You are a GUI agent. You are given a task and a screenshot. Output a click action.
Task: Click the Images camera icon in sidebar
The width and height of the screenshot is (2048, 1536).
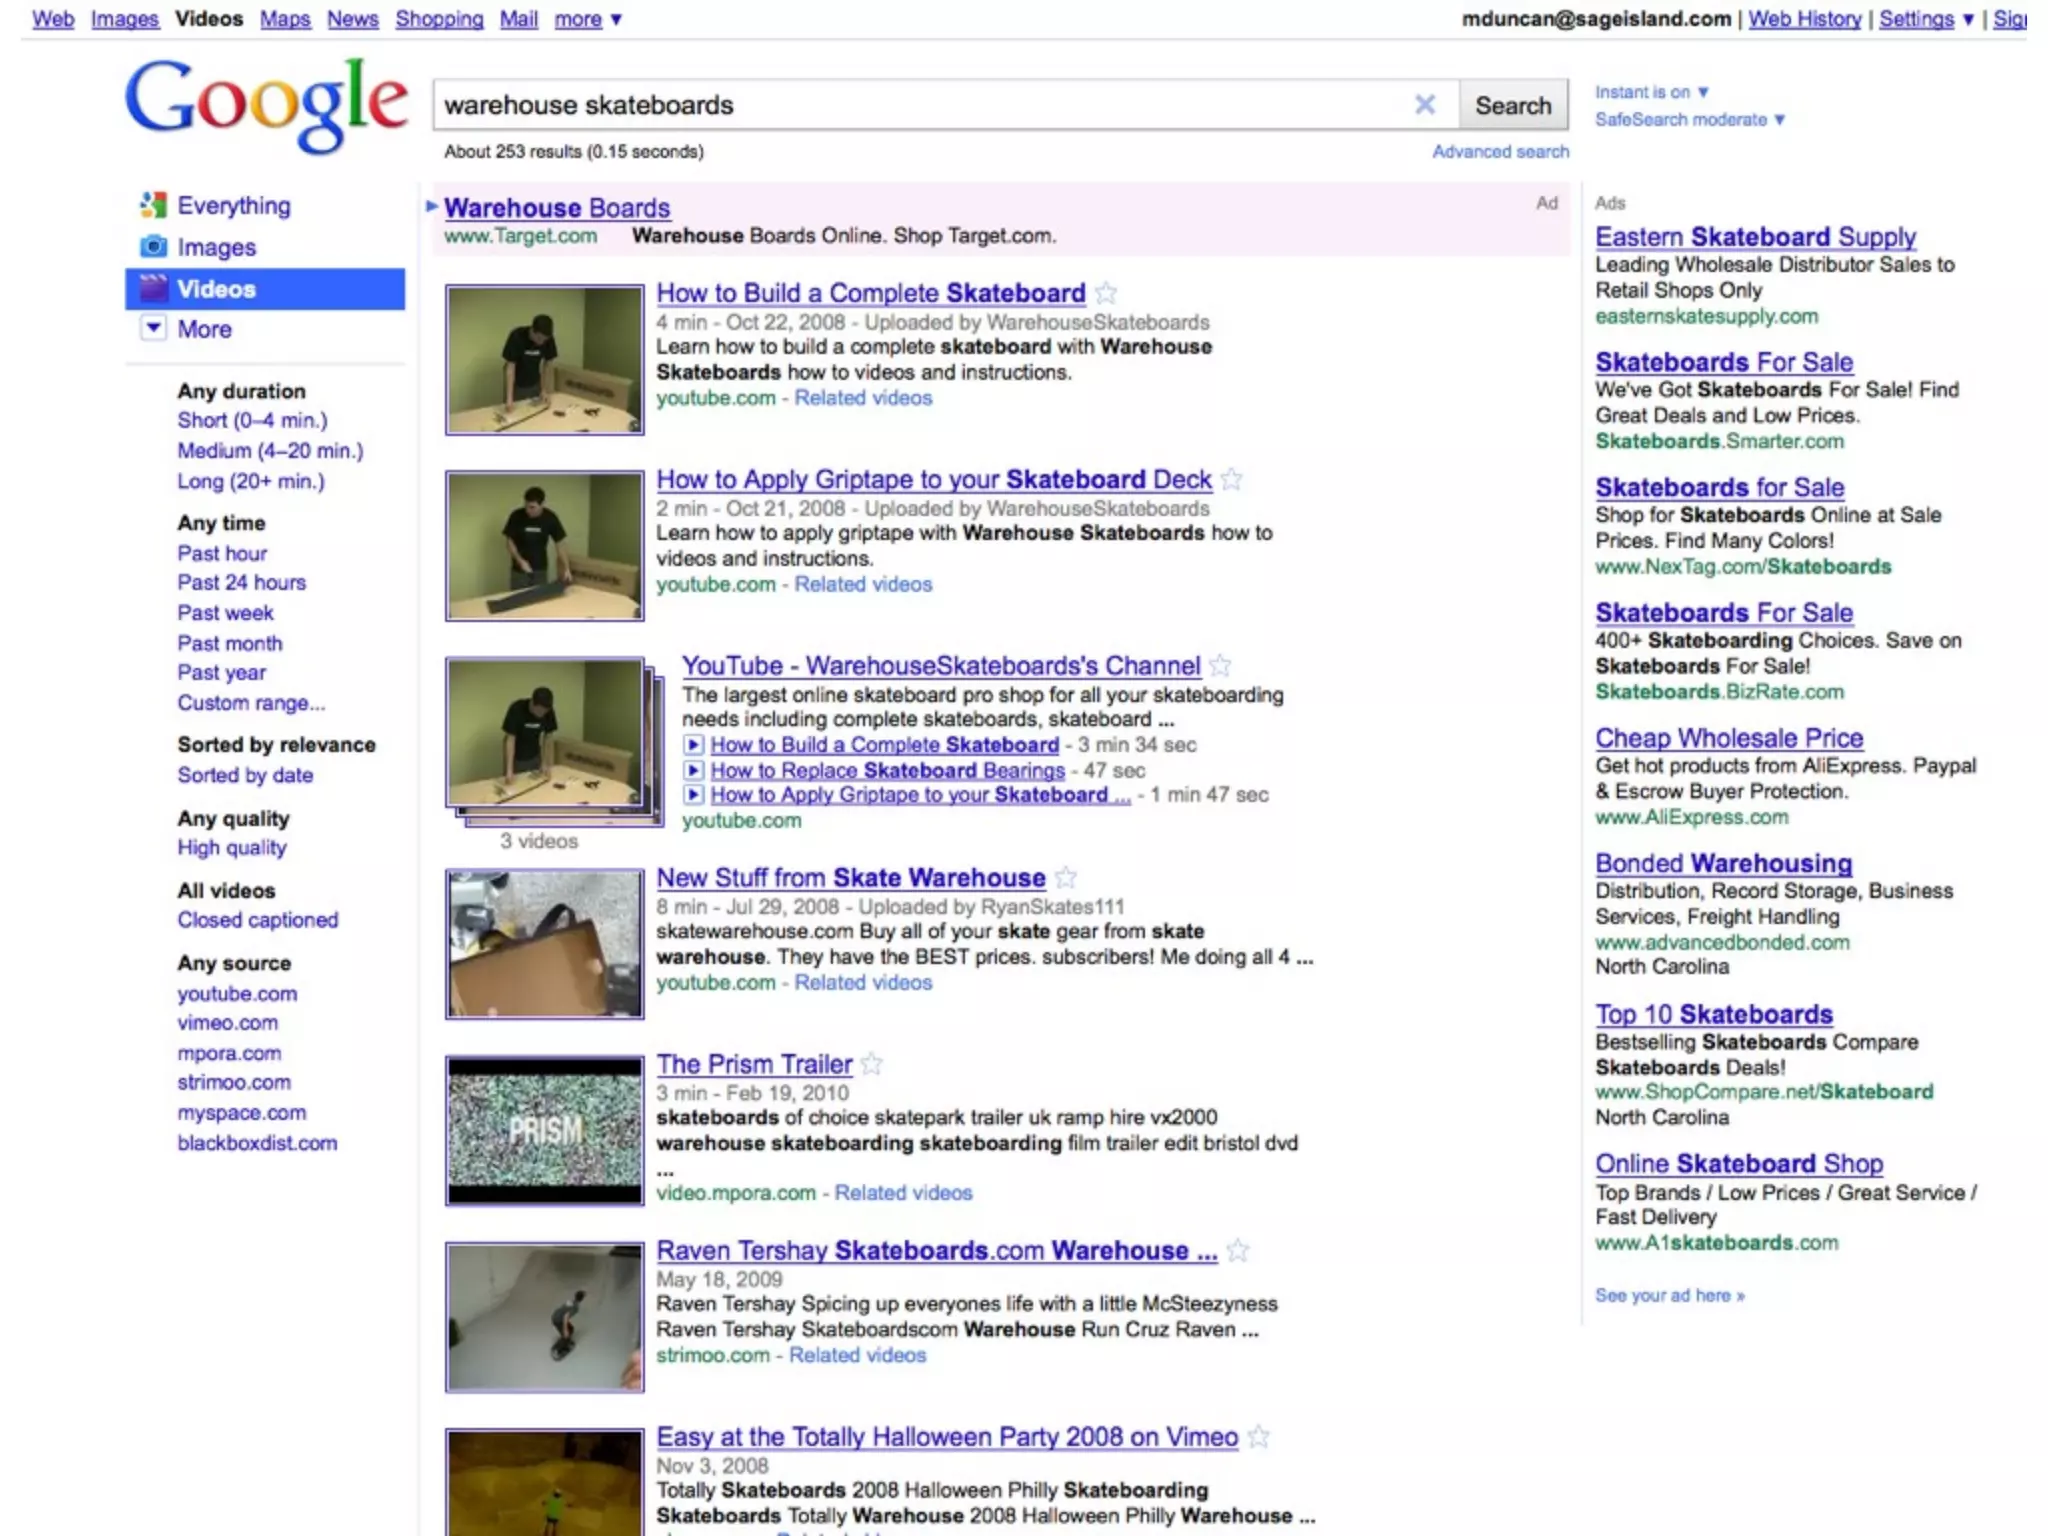(x=153, y=247)
